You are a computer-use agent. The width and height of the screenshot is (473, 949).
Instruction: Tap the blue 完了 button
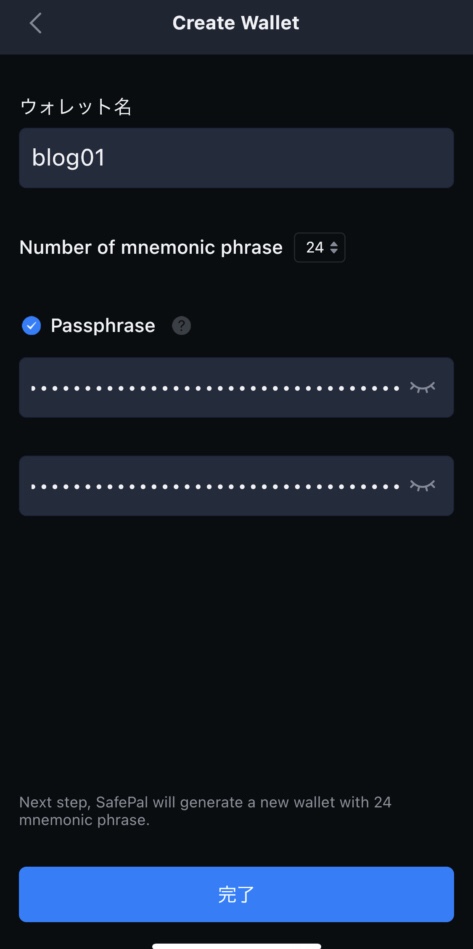pyautogui.click(x=236, y=895)
